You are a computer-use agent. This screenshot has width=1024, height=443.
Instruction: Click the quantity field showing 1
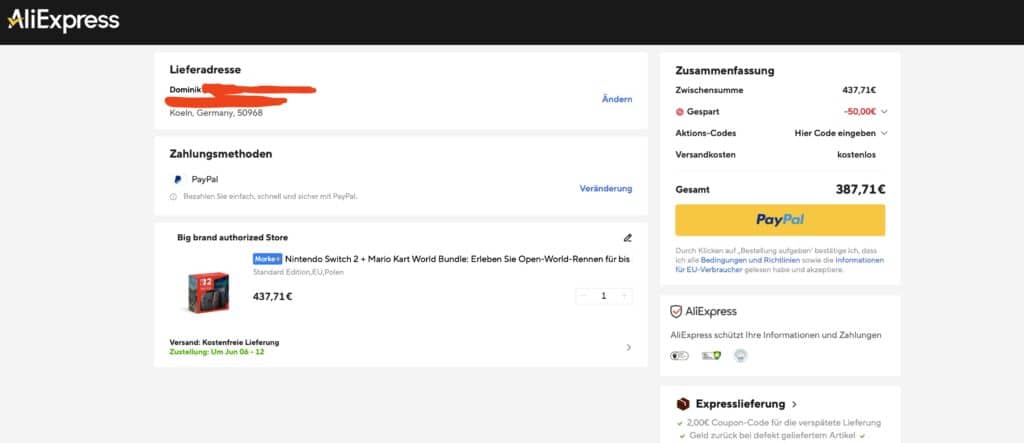603,296
